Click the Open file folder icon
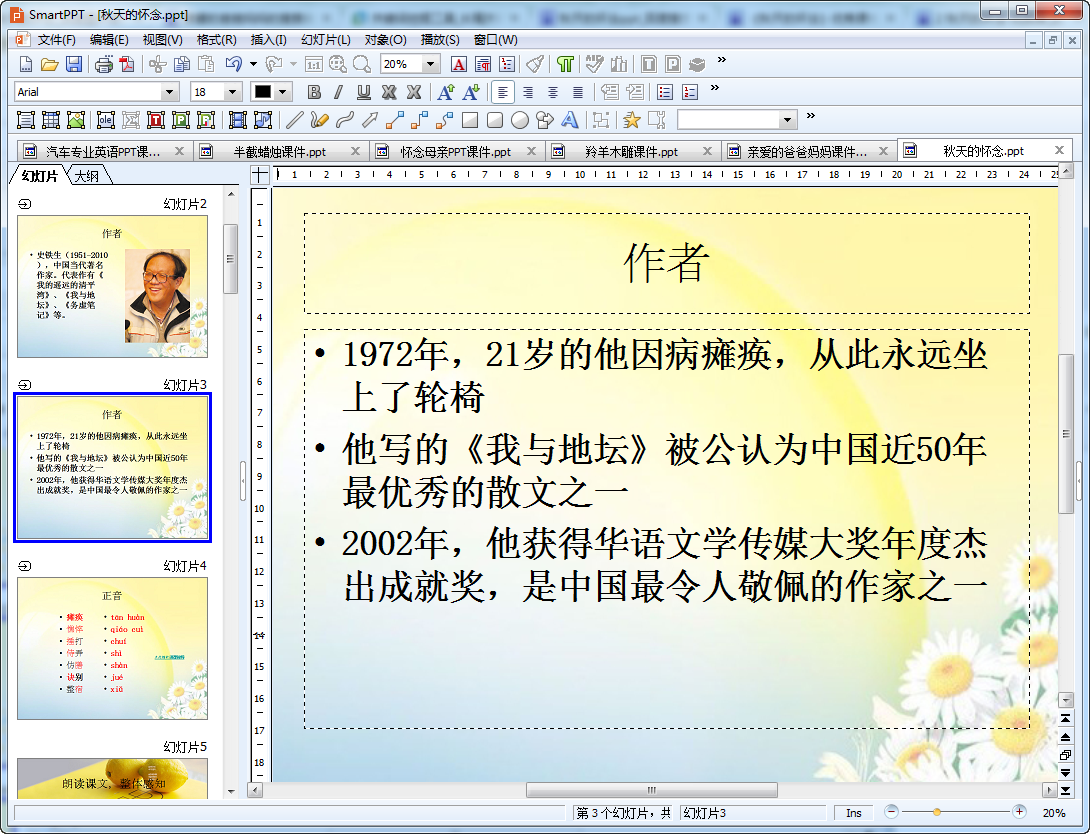Viewport: 1090px width, 834px height. tap(49, 65)
